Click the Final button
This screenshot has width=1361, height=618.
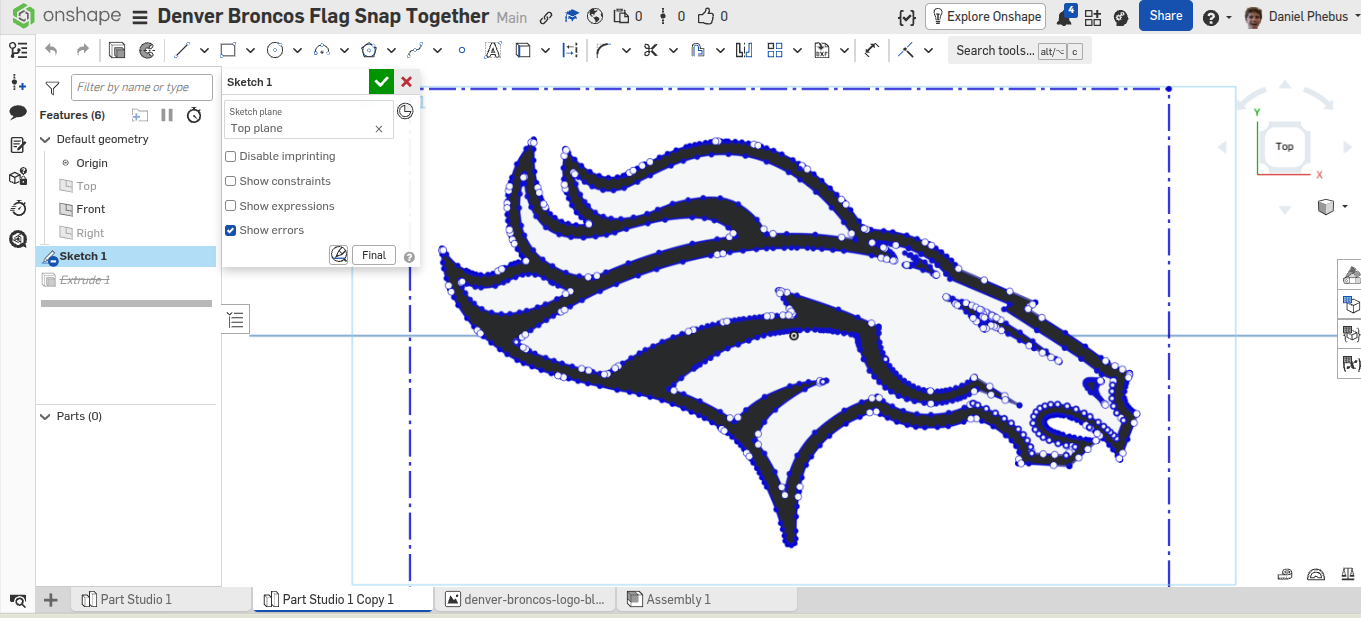pyautogui.click(x=374, y=255)
